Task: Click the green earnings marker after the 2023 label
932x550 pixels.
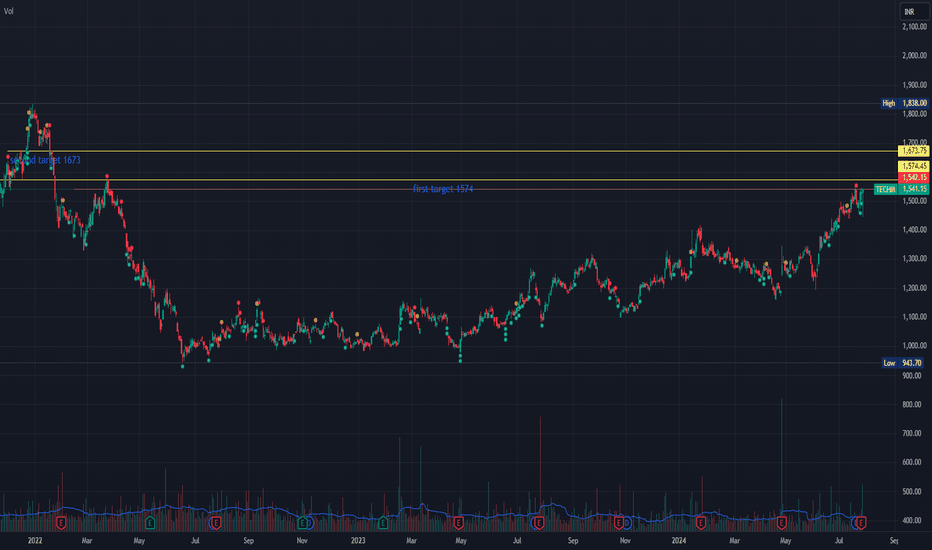Action: [383, 523]
